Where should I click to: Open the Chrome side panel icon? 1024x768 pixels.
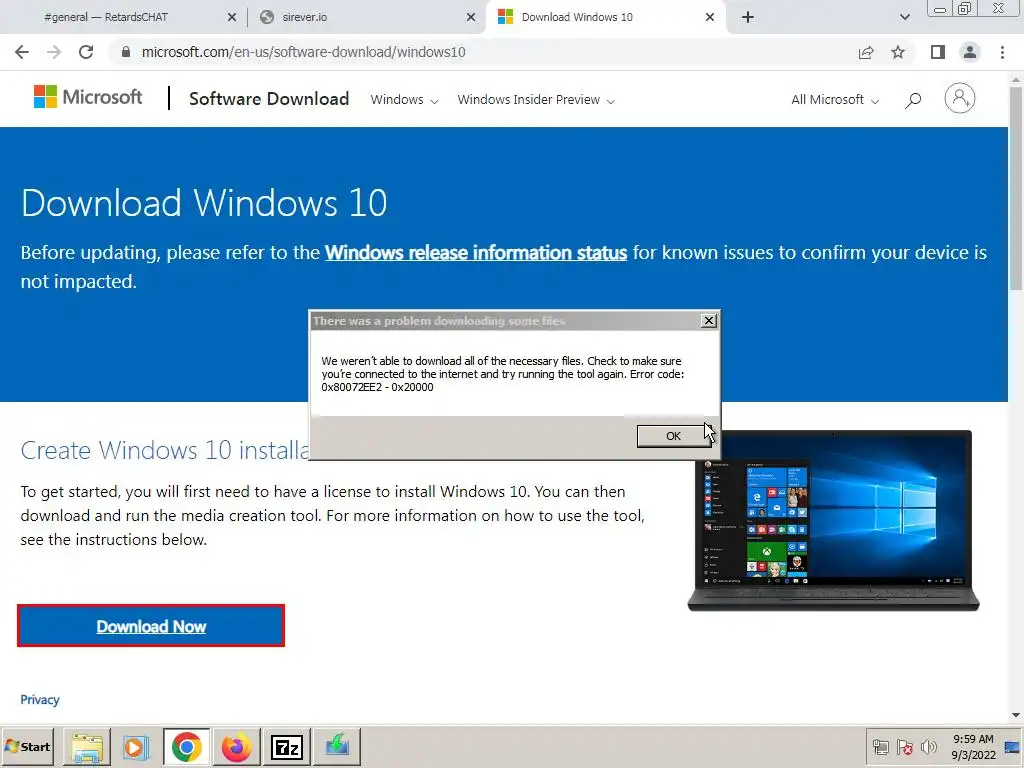pos(938,52)
